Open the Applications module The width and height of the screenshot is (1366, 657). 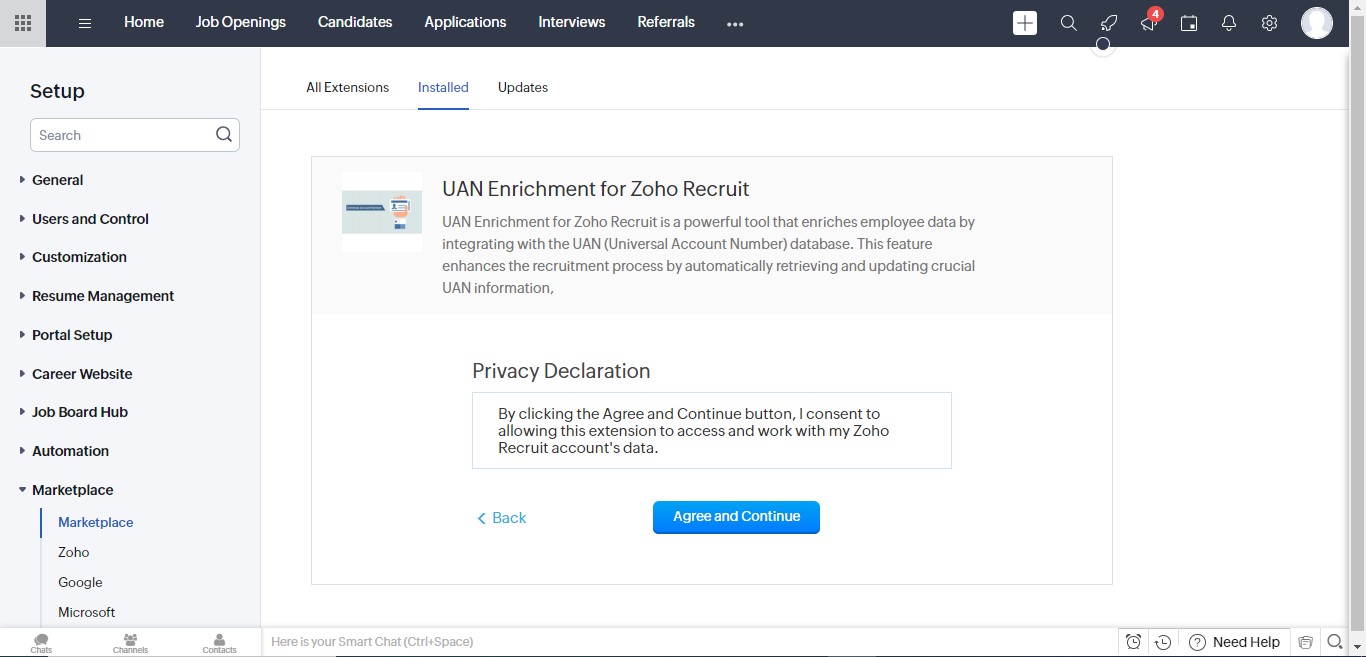coord(465,22)
